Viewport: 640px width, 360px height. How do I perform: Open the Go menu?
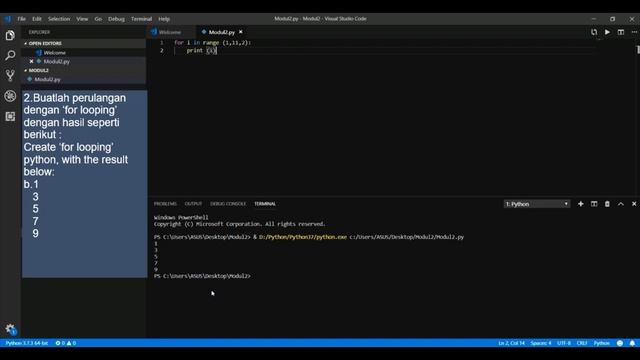[98, 19]
